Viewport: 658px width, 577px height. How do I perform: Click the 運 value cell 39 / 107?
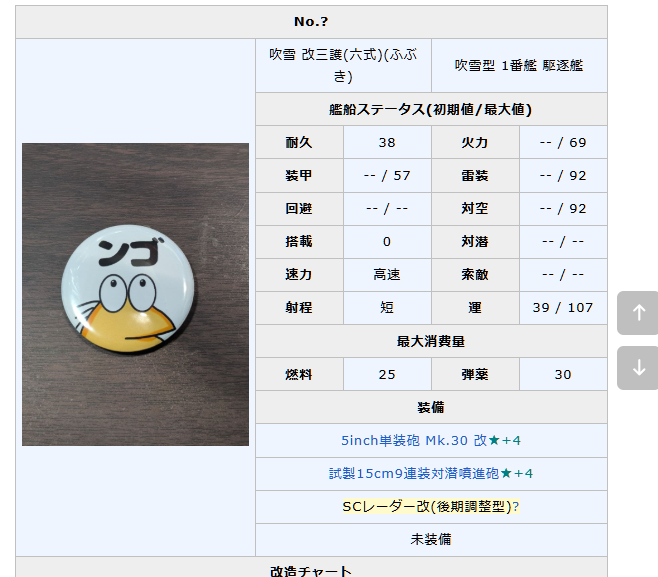click(563, 307)
